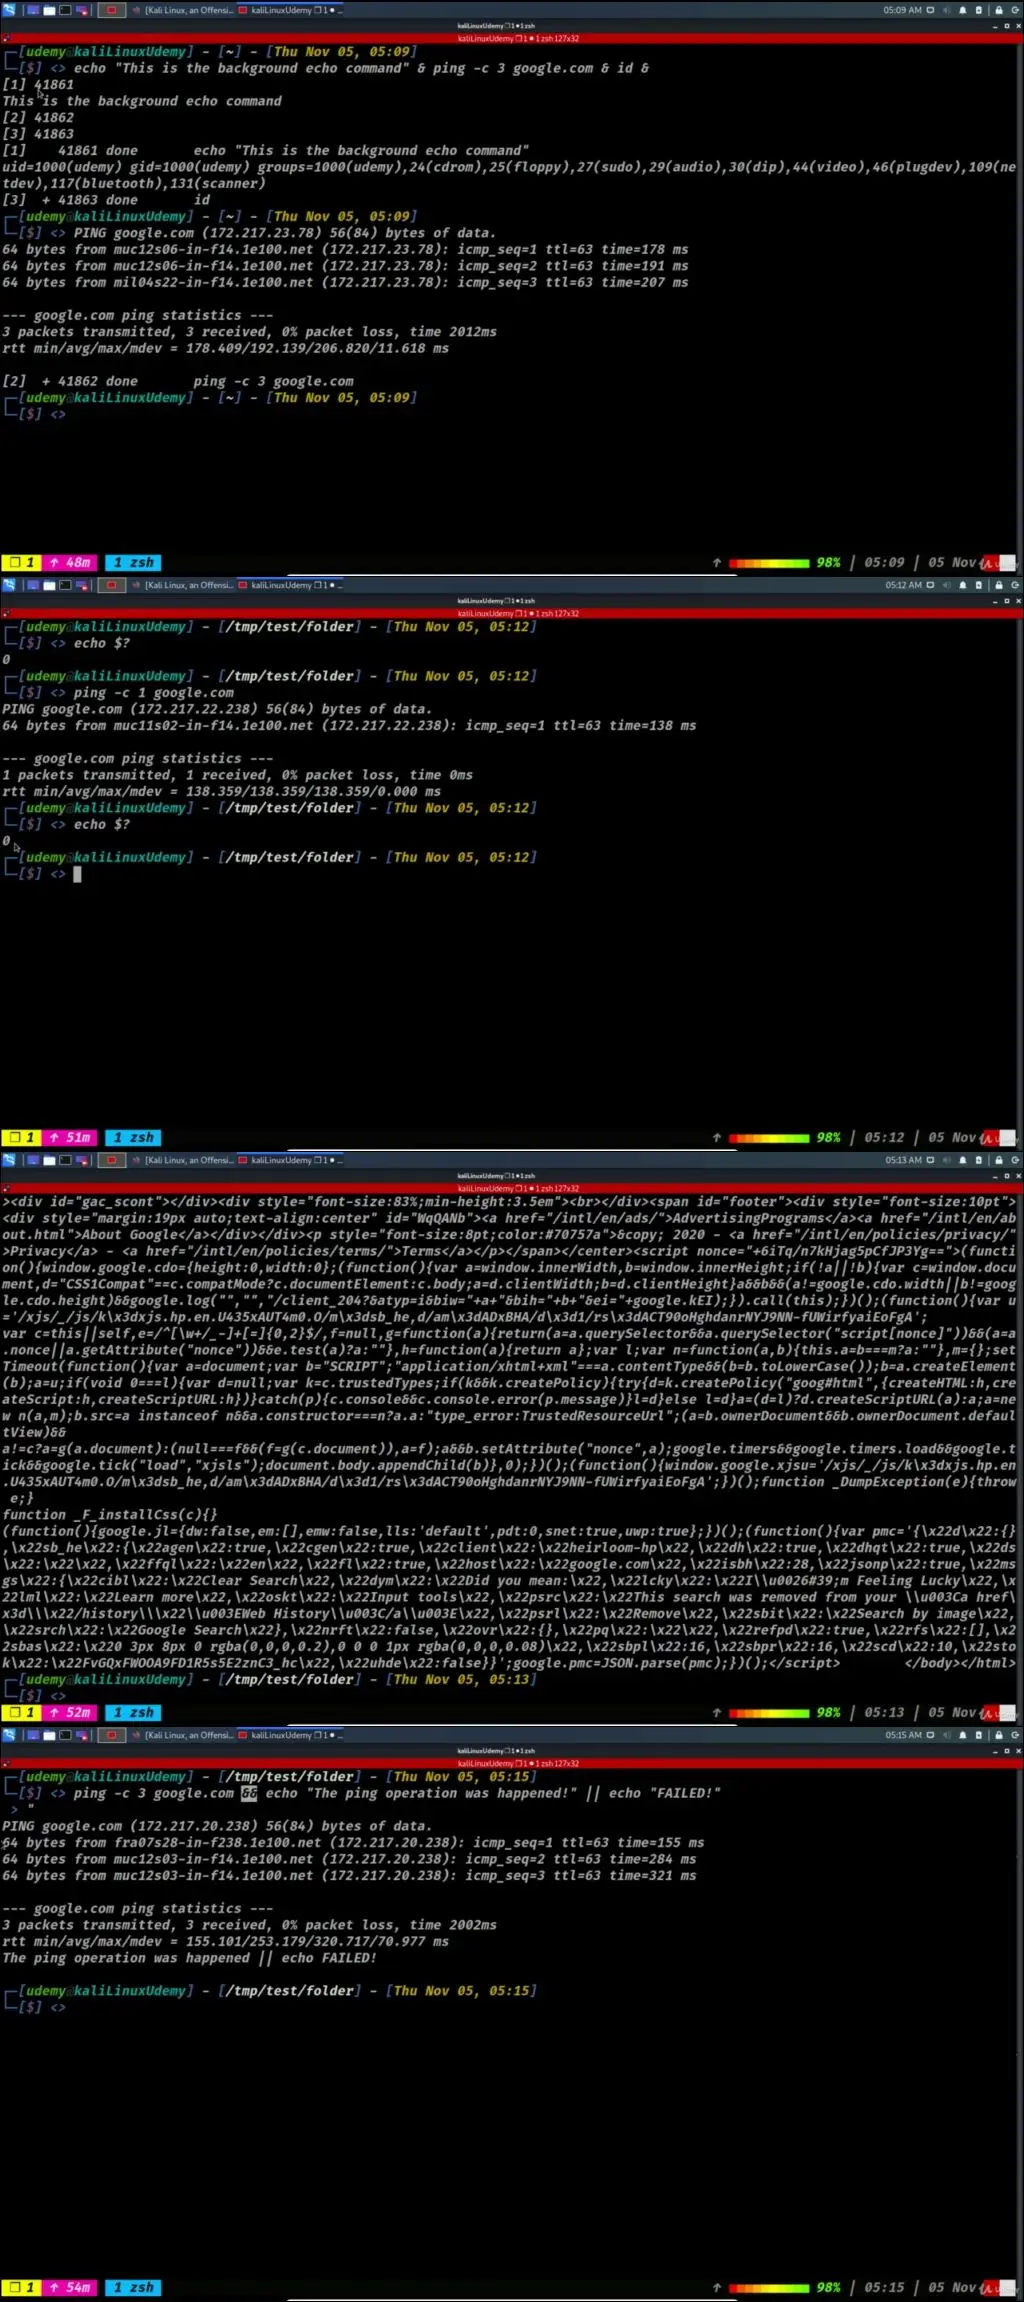
Task: Select the '1 zsh' tmux window beside 51m
Action: click(133, 1138)
